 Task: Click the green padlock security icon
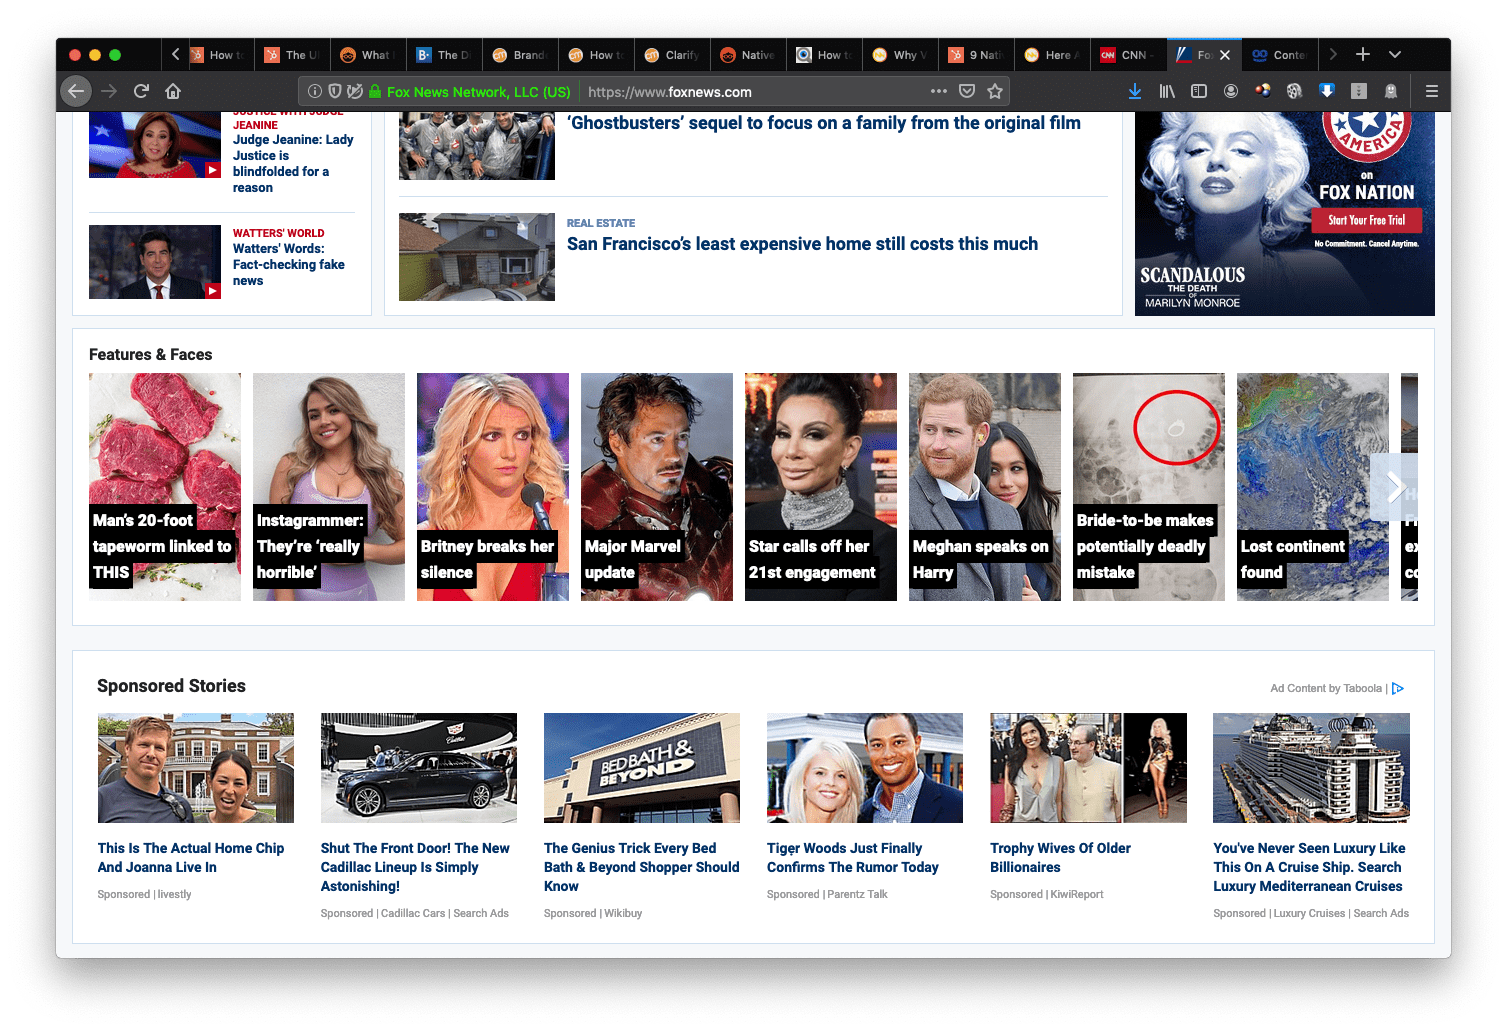pos(375,91)
